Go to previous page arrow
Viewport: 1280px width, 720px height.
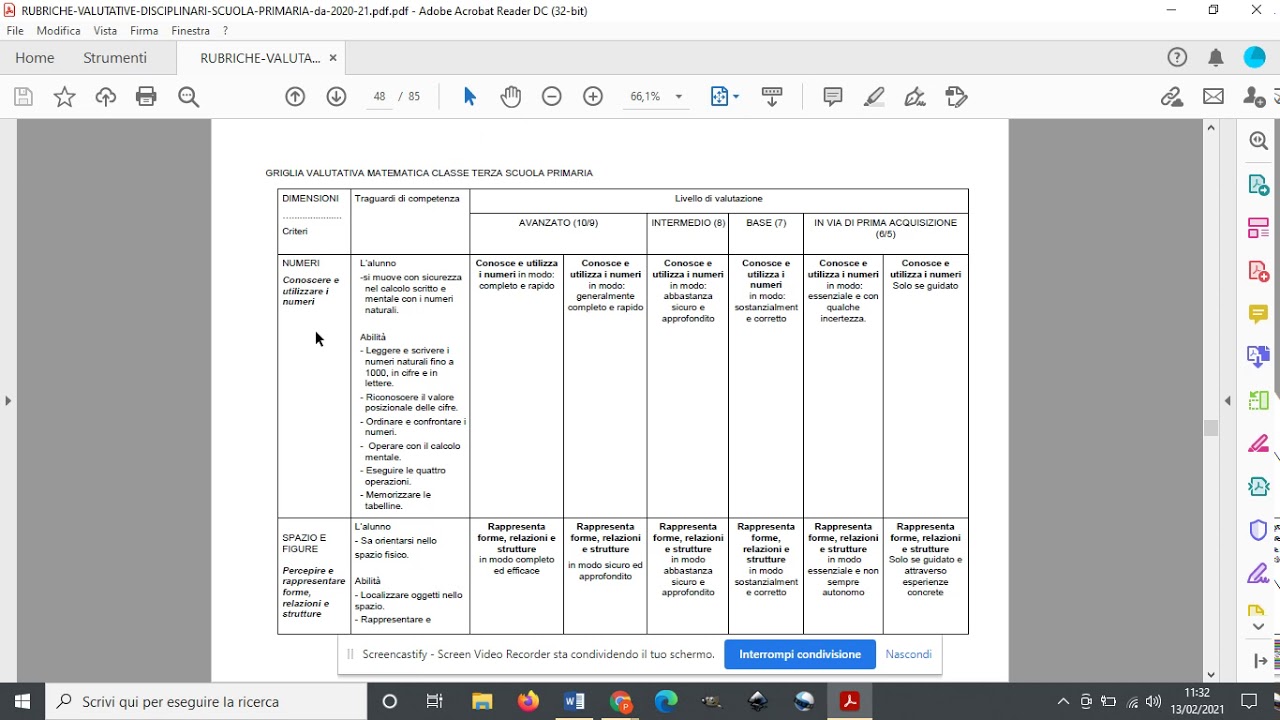coord(295,97)
